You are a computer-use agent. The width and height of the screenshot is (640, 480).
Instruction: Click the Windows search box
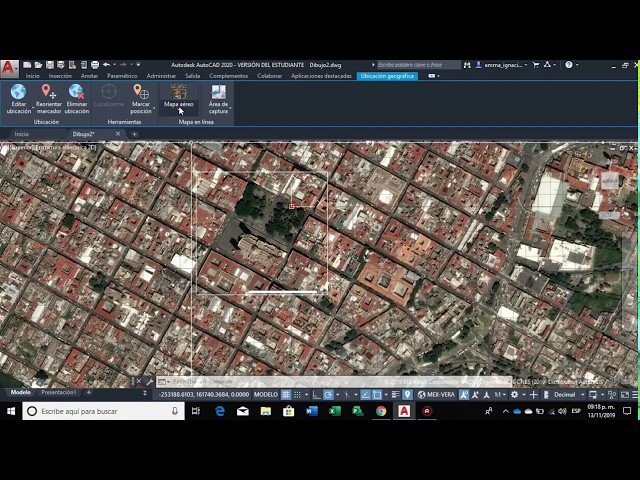click(103, 411)
